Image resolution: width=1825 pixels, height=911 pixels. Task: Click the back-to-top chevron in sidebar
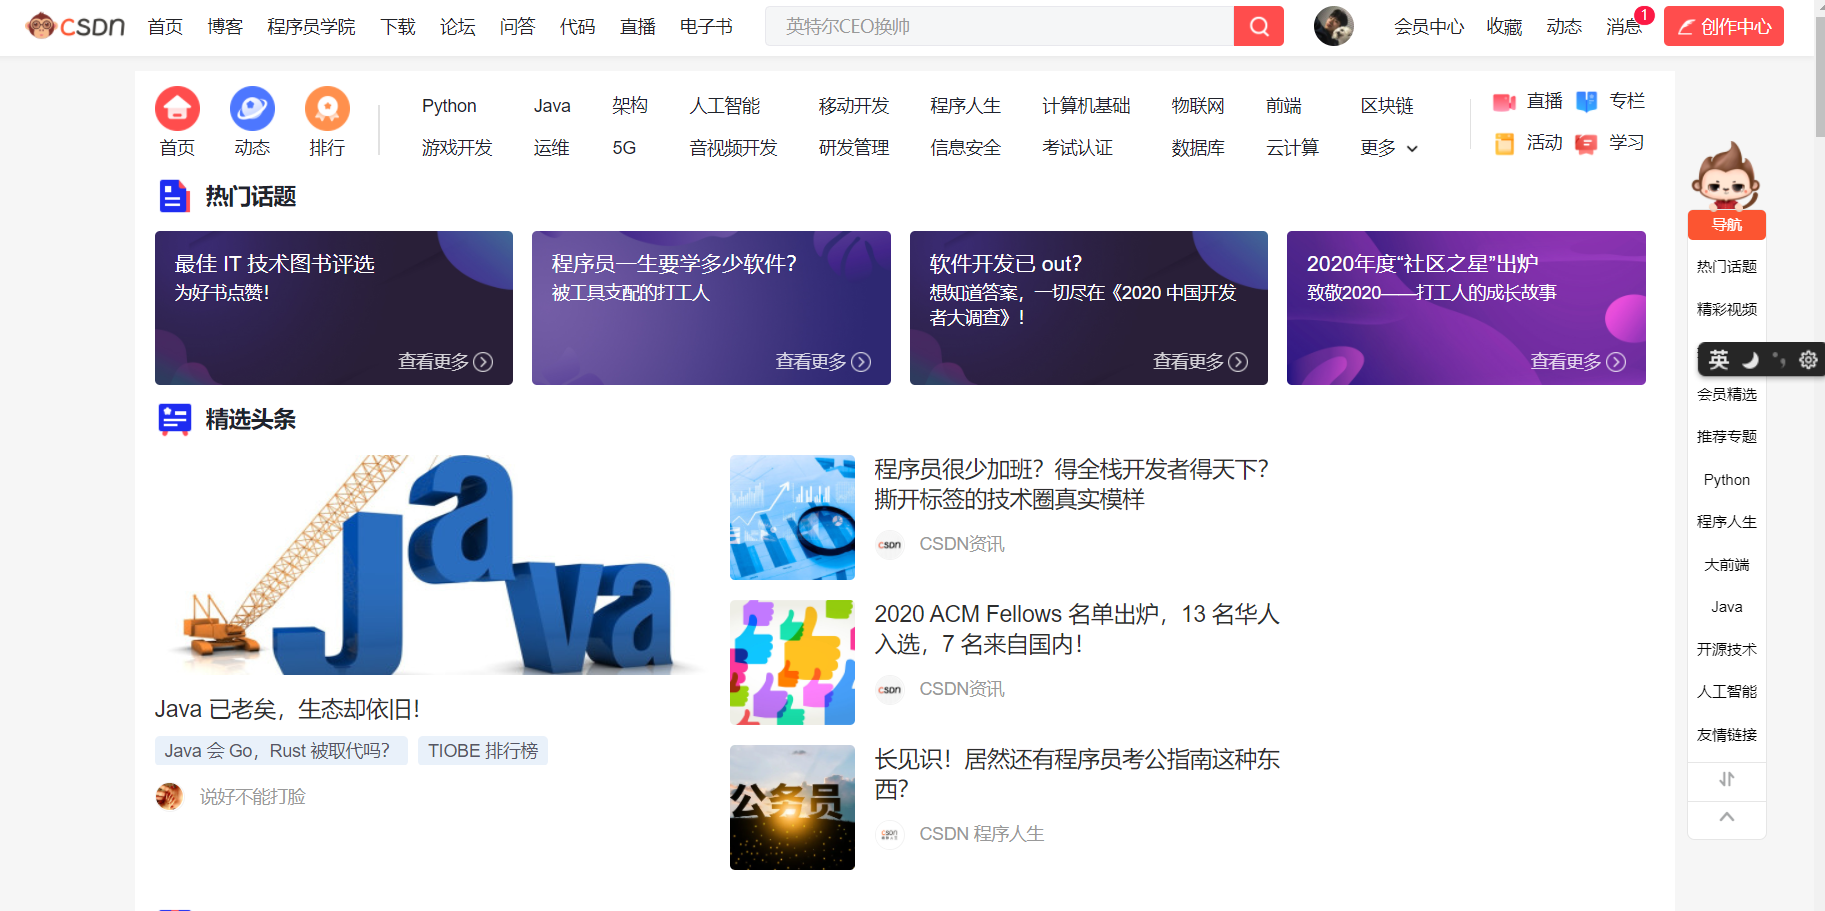coord(1726,817)
